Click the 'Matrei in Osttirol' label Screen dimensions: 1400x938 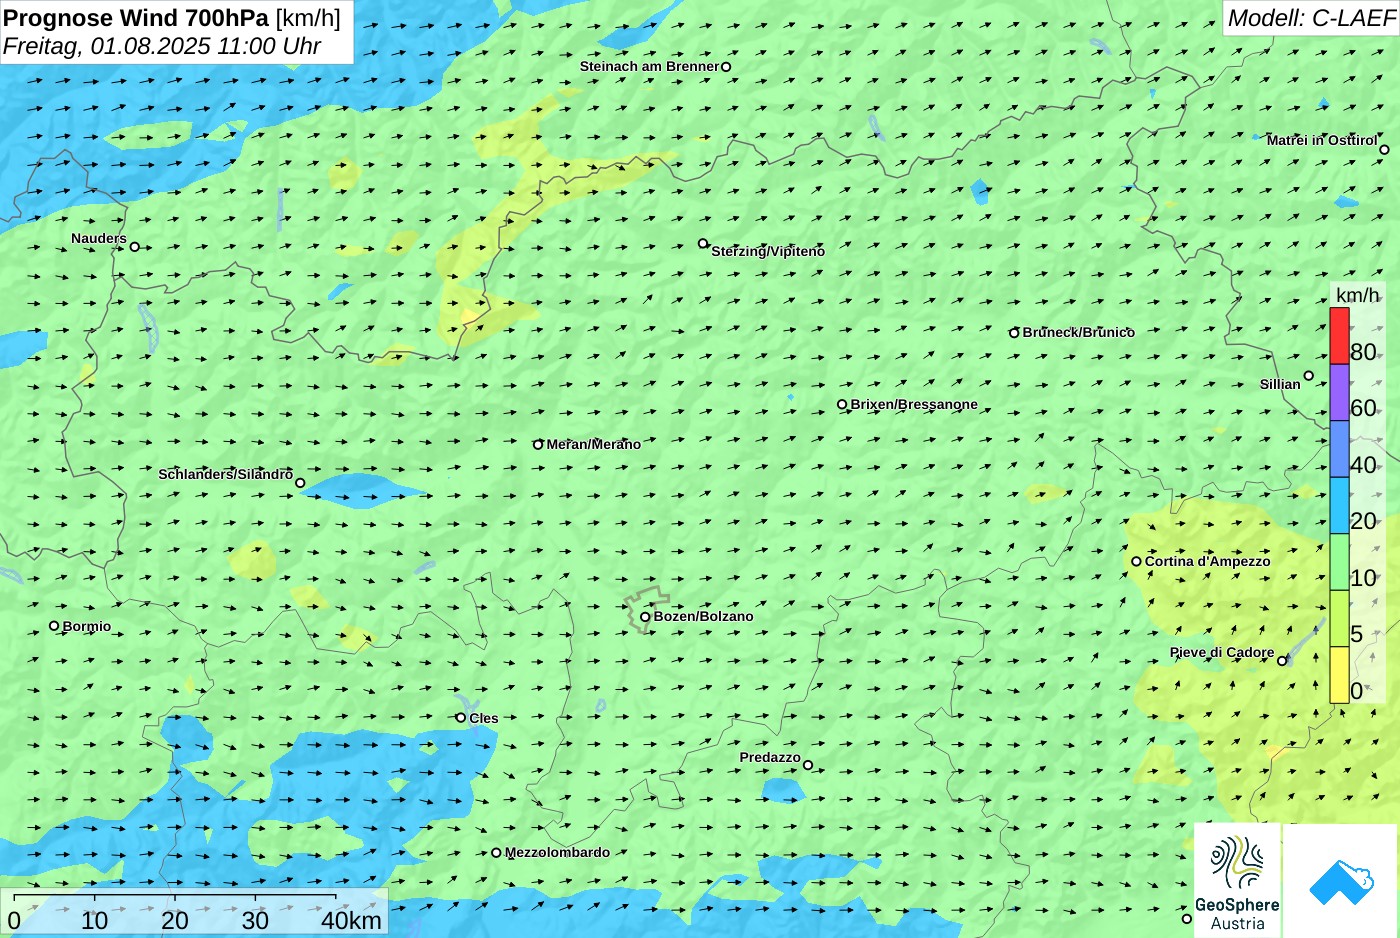1322,141
